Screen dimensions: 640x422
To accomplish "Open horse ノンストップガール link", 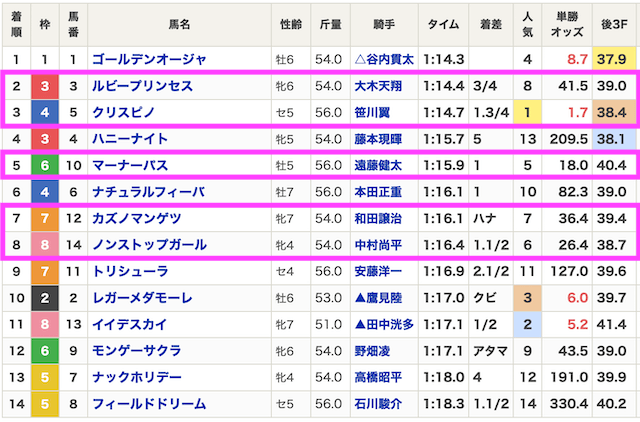I will (149, 245).
